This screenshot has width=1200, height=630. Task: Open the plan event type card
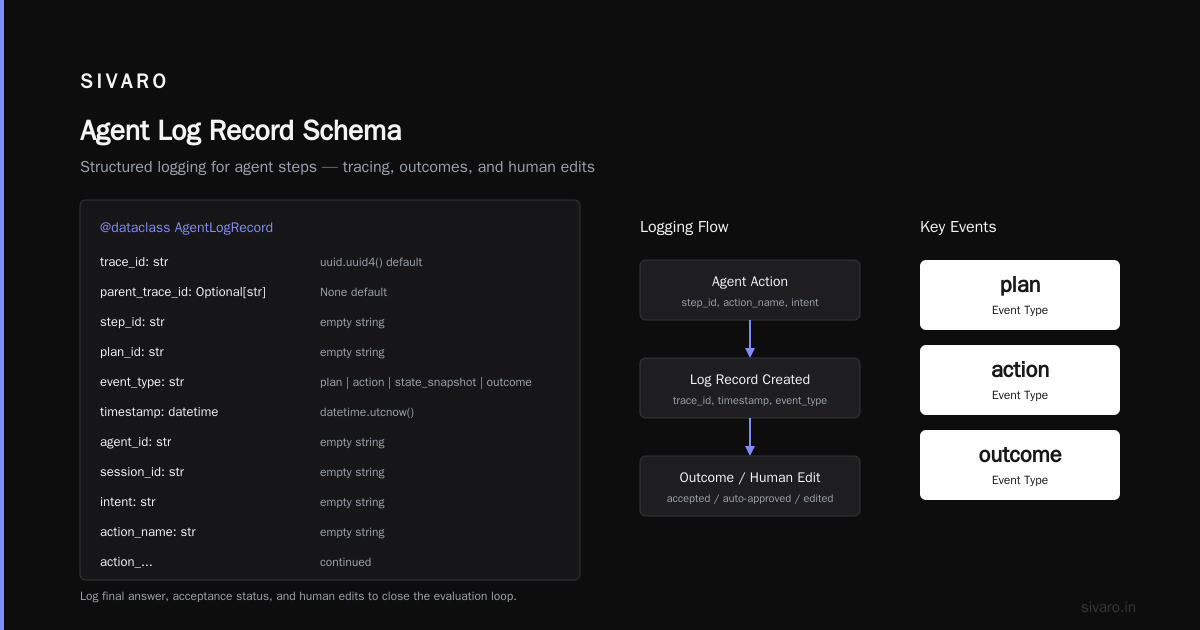click(x=1020, y=295)
